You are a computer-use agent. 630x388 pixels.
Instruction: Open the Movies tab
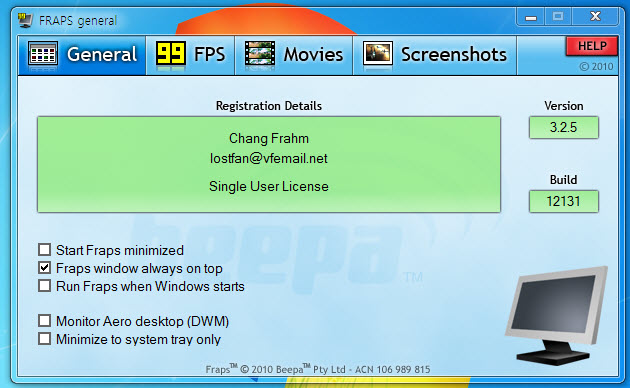[x=294, y=55]
